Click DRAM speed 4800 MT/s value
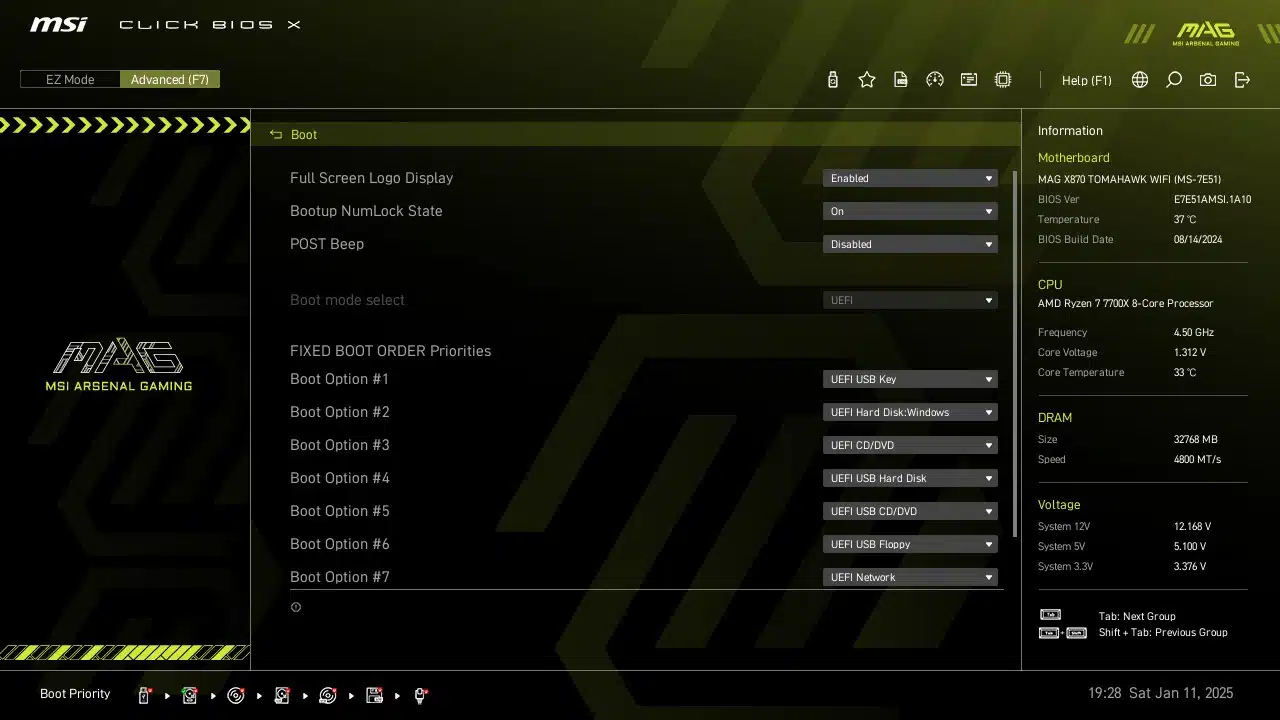 click(x=1197, y=460)
